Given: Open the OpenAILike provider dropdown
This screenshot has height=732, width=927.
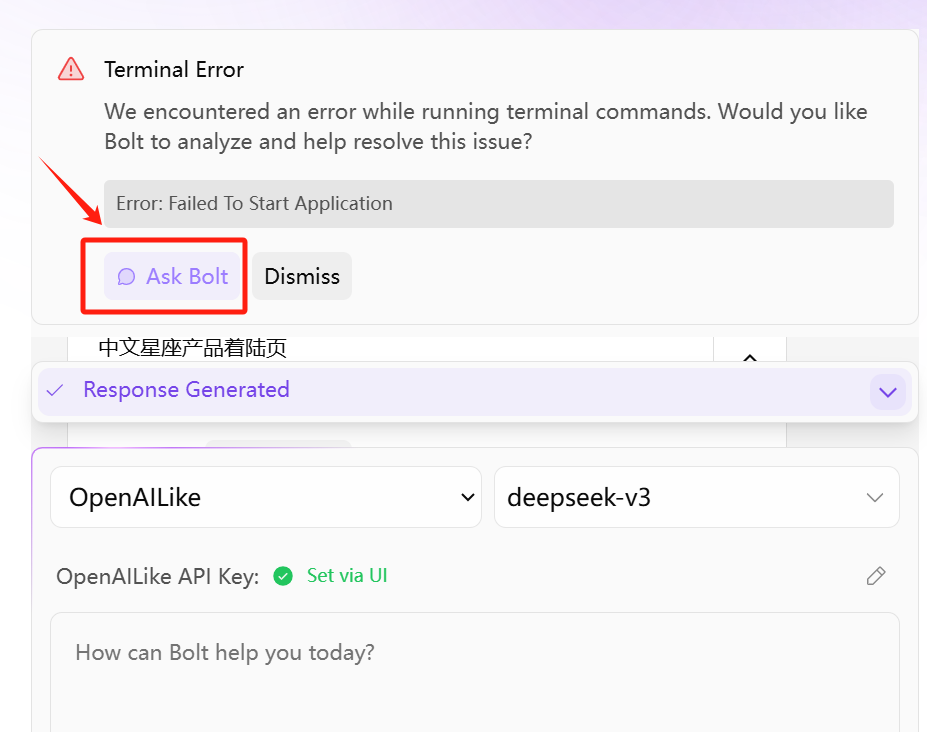Looking at the screenshot, I should click(266, 497).
